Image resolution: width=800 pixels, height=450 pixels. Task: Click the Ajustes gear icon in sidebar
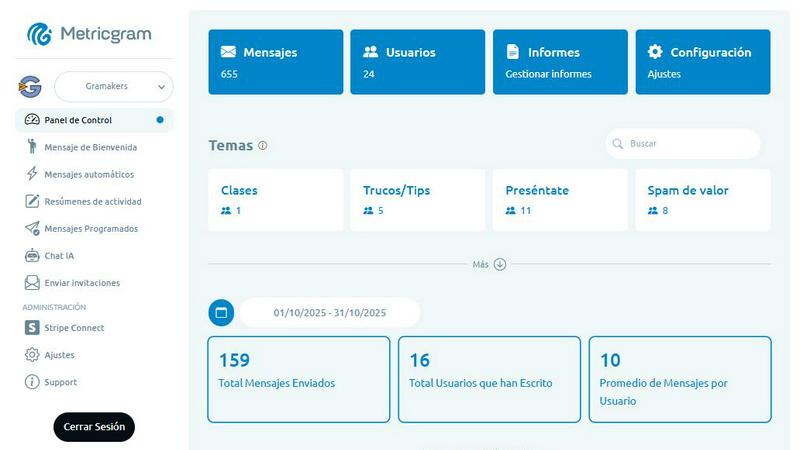(32, 355)
